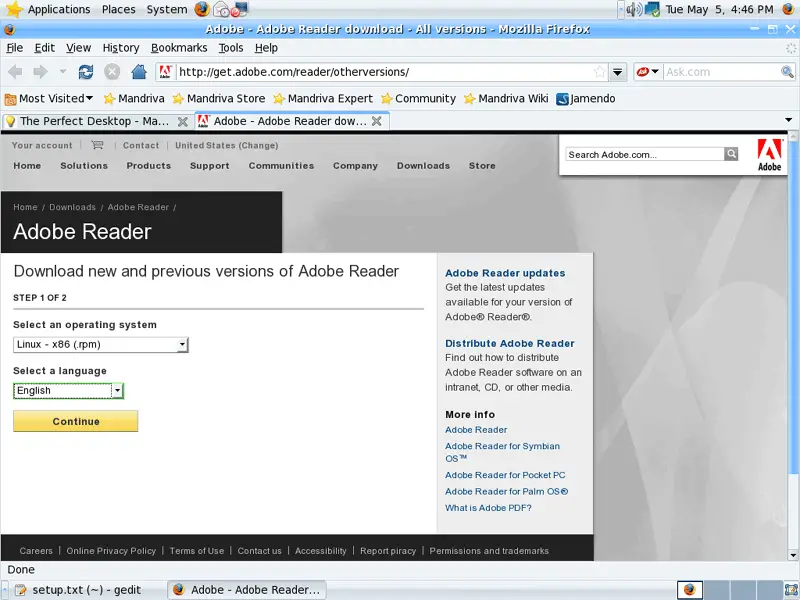Open the Help menu
The width and height of the screenshot is (800, 600).
pos(266,48)
